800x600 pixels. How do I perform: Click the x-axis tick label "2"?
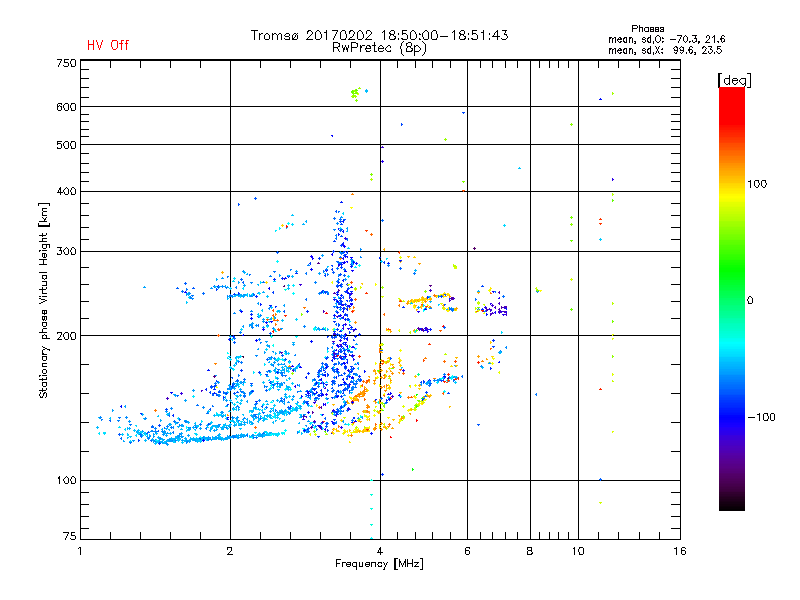point(230,551)
